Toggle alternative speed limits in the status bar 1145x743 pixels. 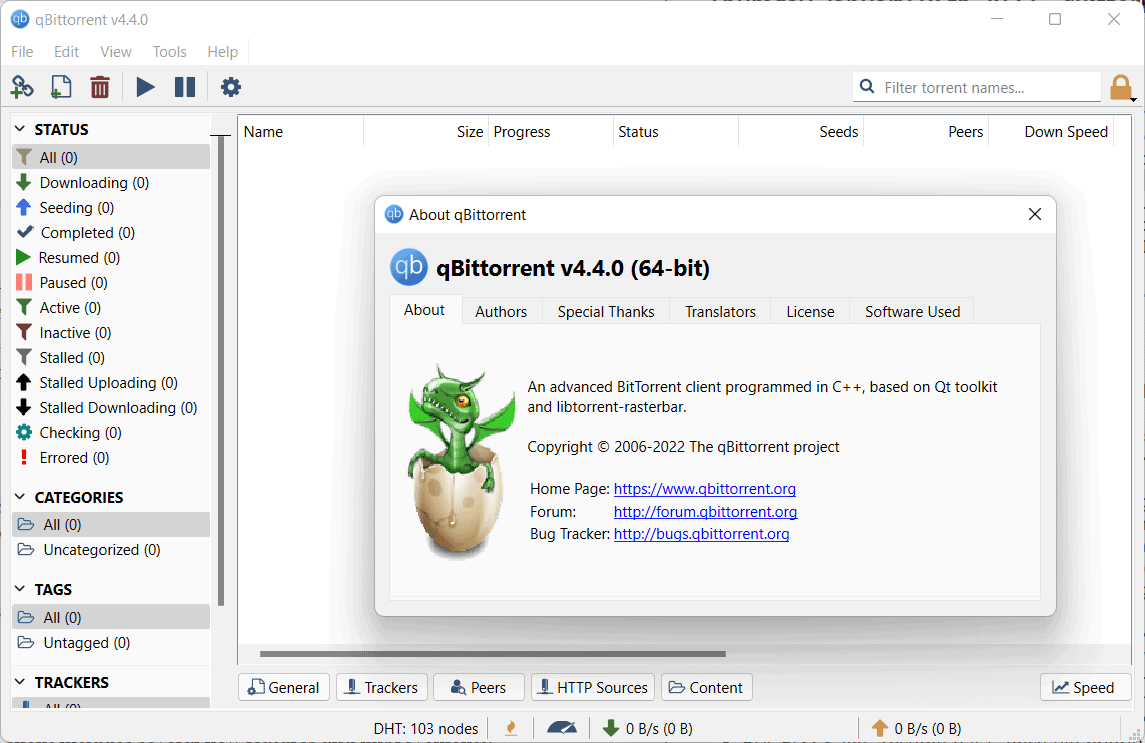point(510,728)
